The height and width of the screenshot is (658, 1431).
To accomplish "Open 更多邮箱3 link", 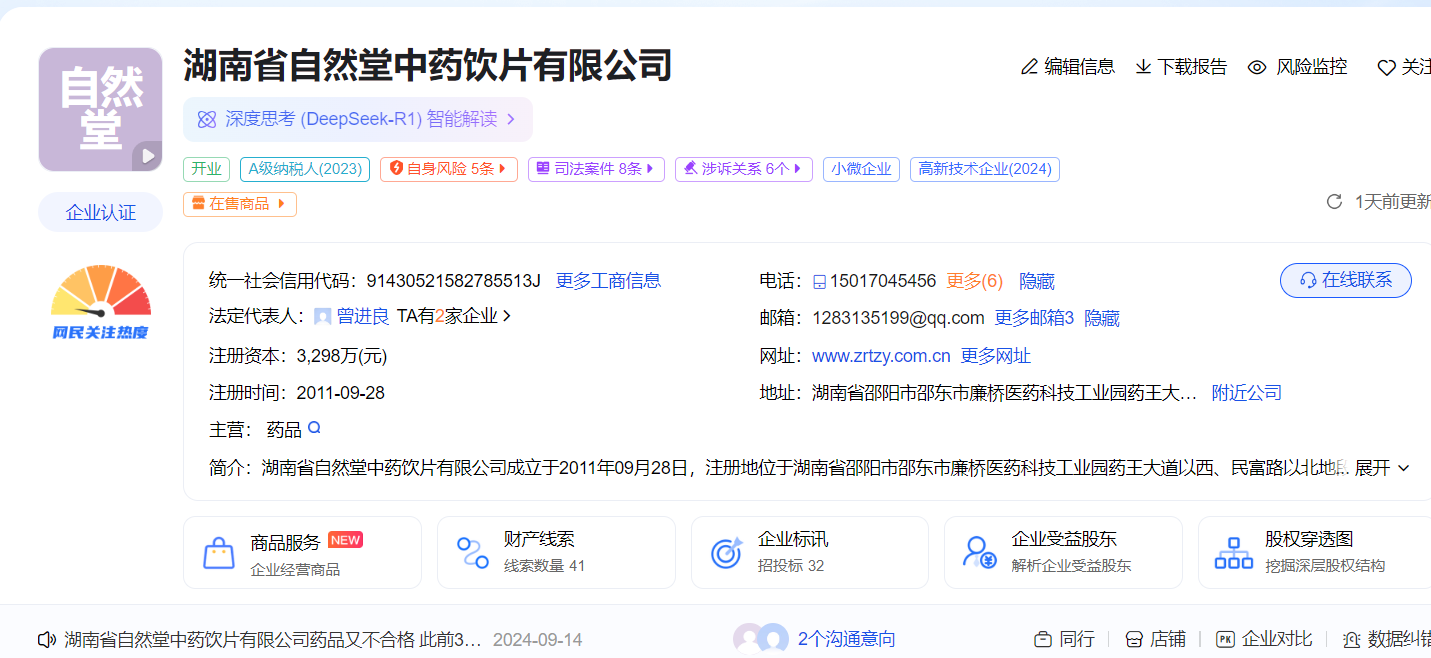I will point(1034,318).
